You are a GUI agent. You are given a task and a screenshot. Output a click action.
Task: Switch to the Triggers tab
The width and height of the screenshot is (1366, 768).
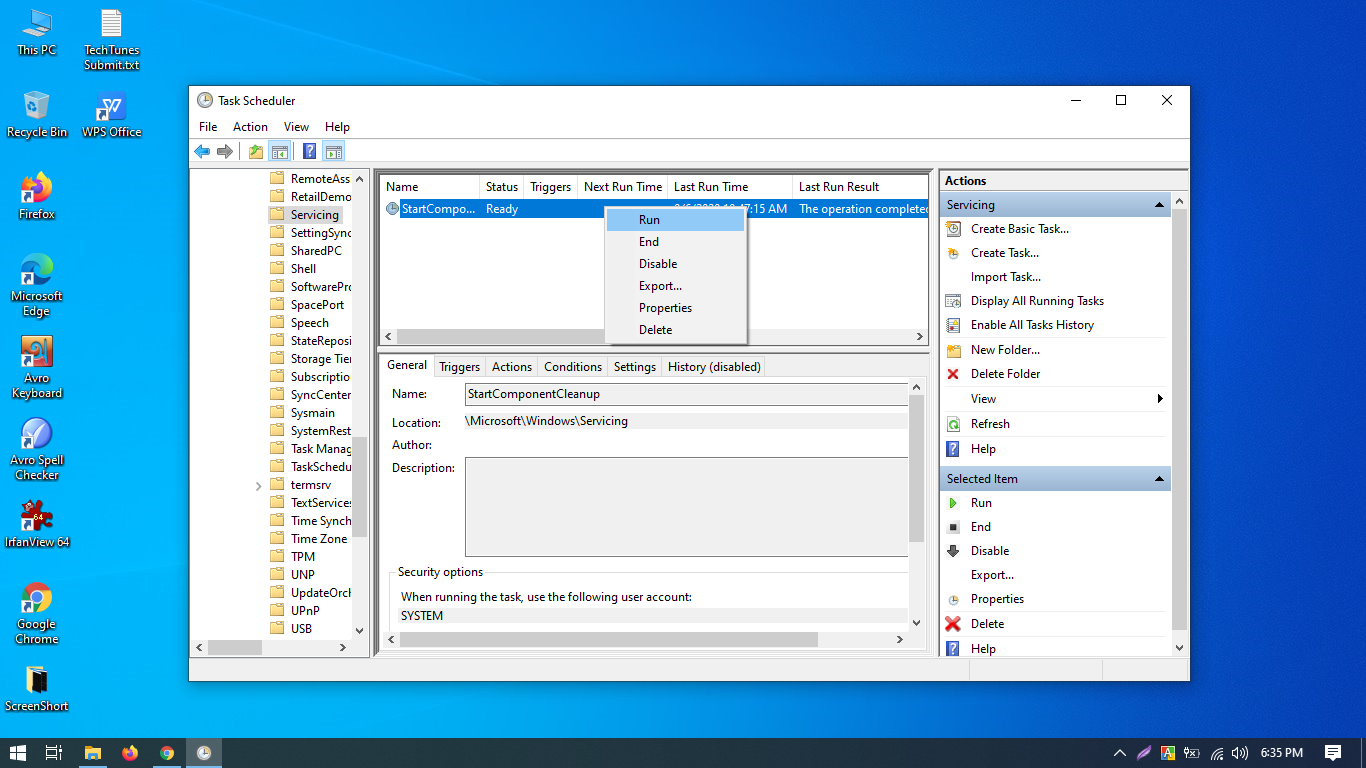tap(459, 367)
